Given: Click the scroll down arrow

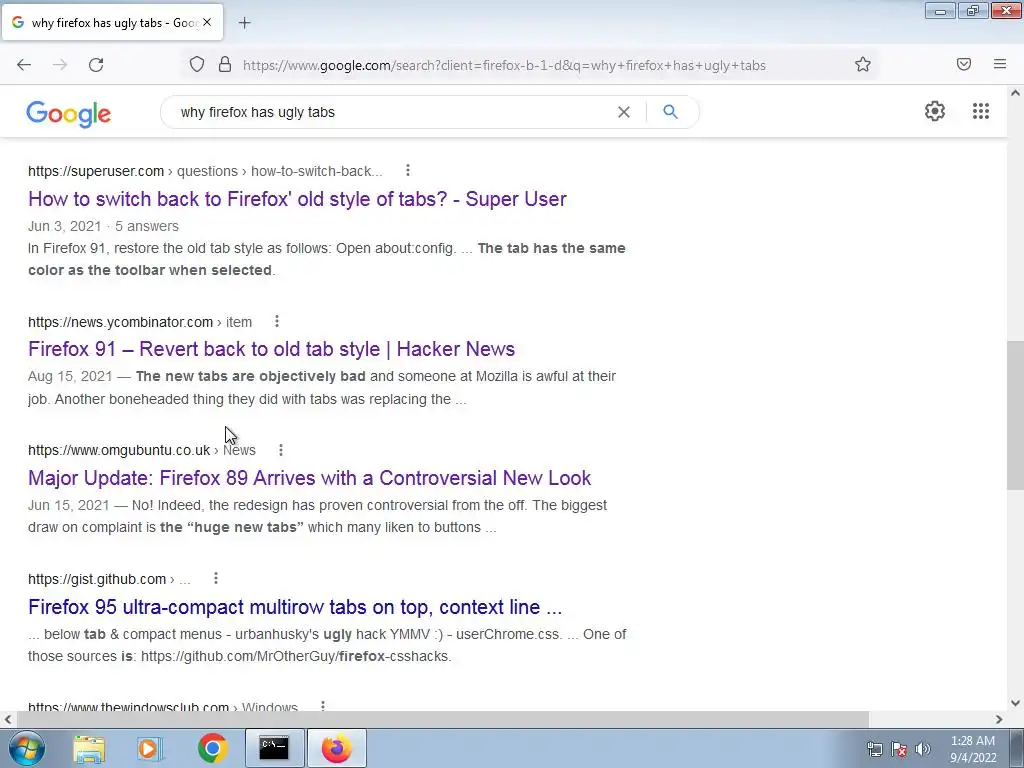Looking at the screenshot, I should [x=1015, y=703].
